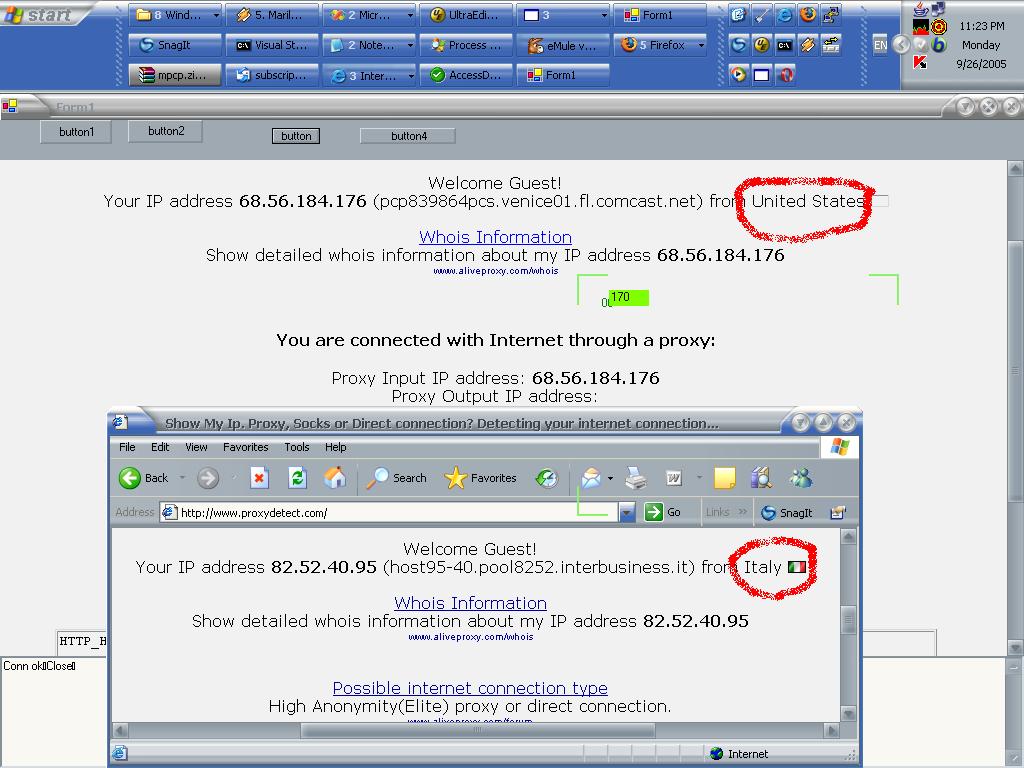This screenshot has width=1024, height=768.
Task: Go to the Internet Explorer home page
Action: 335,478
